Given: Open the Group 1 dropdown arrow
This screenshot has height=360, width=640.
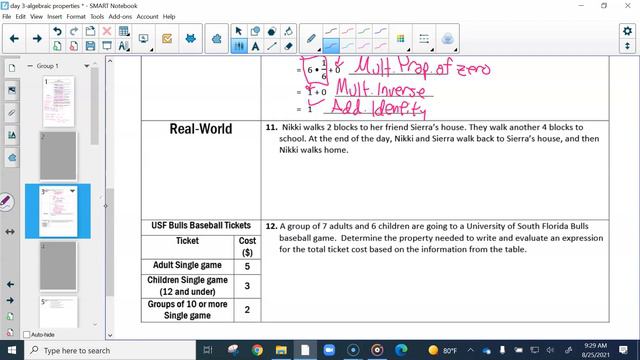Looking at the screenshot, I should coord(87,66).
